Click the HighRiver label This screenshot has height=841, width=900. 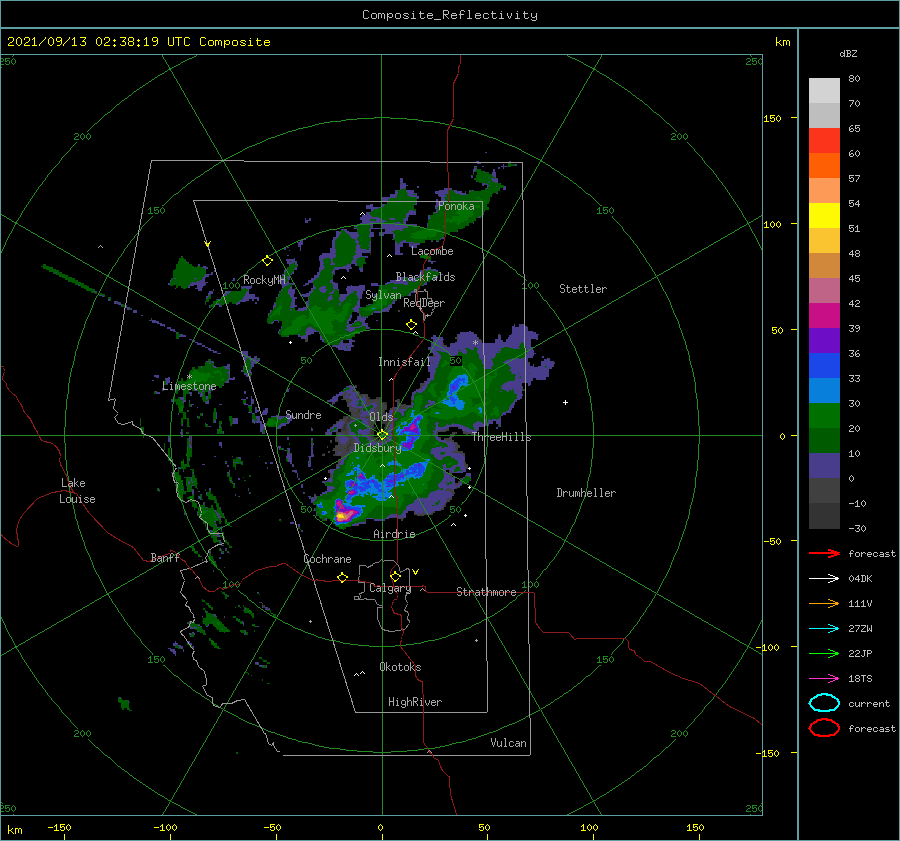[x=415, y=702]
